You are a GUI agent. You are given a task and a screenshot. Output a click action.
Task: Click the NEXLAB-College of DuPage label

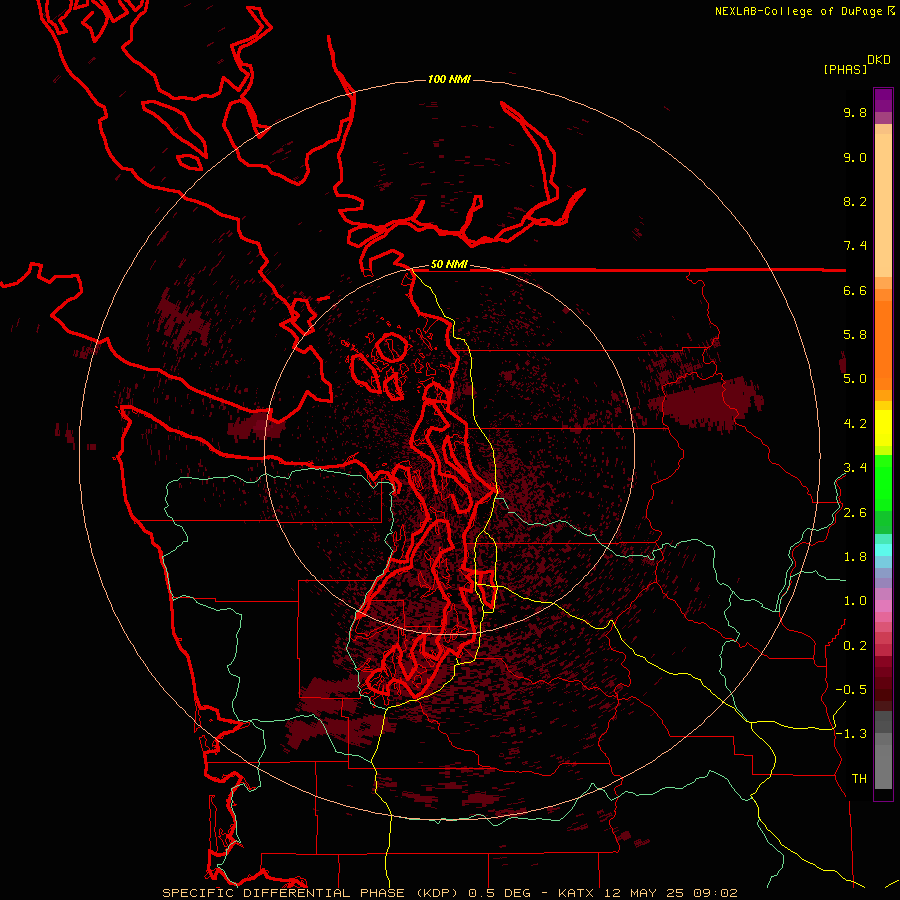pos(800,11)
